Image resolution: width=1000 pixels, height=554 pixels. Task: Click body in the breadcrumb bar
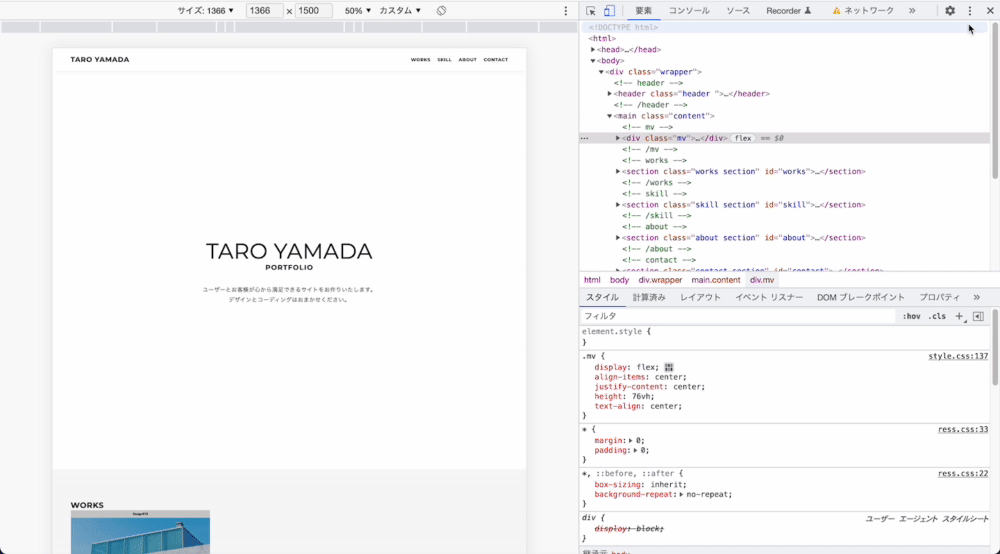[619, 280]
